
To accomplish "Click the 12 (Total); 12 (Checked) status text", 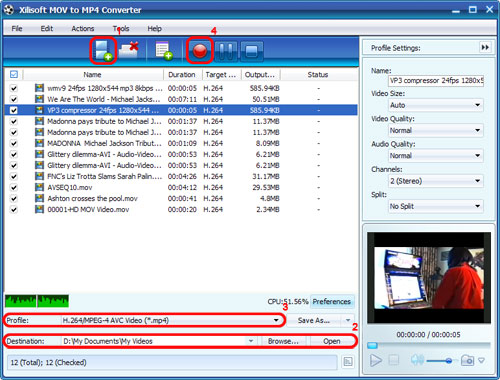I will pyautogui.click(x=48, y=362).
